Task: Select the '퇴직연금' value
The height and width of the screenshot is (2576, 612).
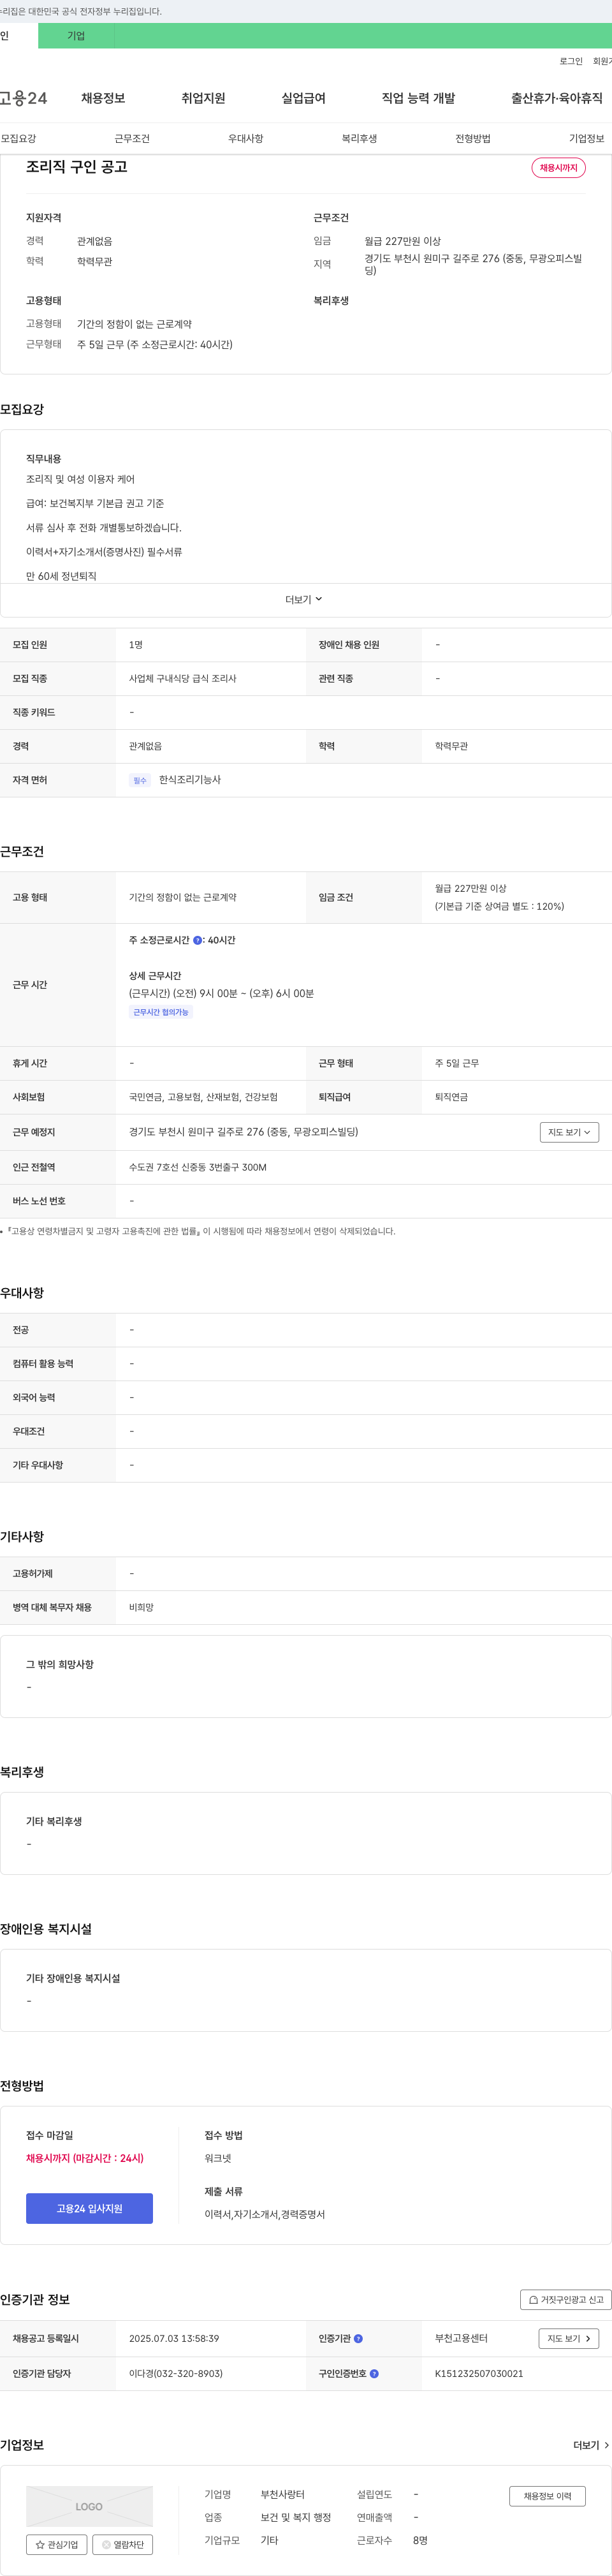Action: click(452, 1097)
